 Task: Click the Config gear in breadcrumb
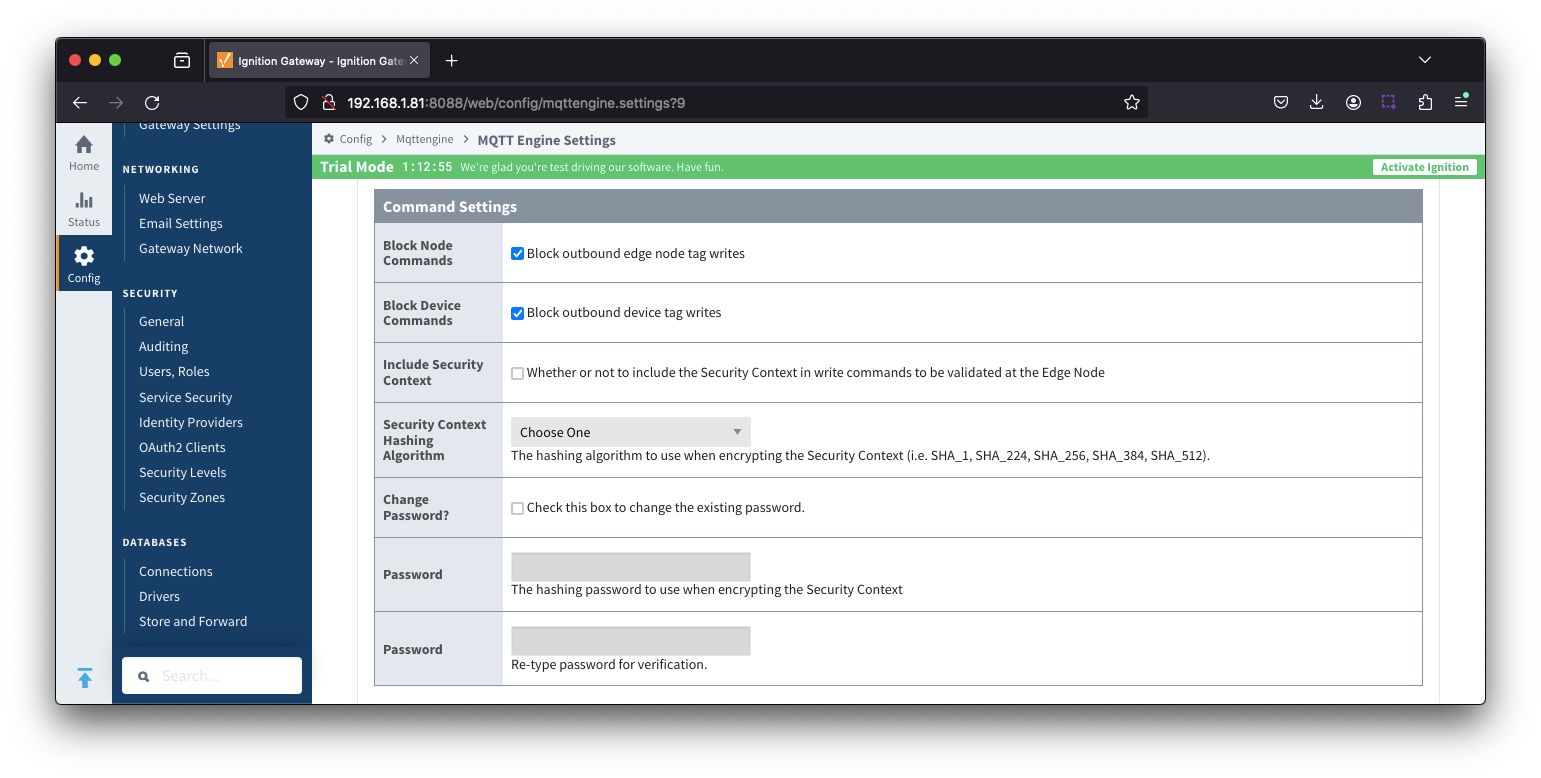pyautogui.click(x=329, y=139)
